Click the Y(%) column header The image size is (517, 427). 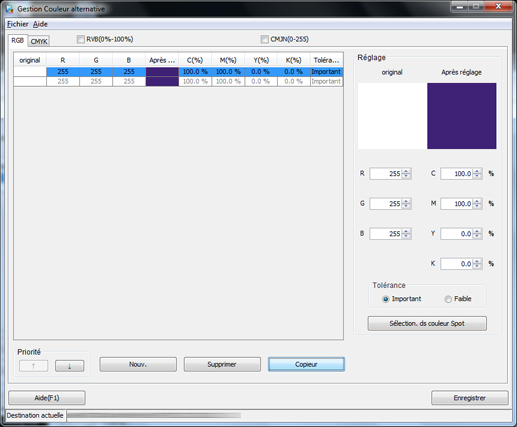[261, 60]
